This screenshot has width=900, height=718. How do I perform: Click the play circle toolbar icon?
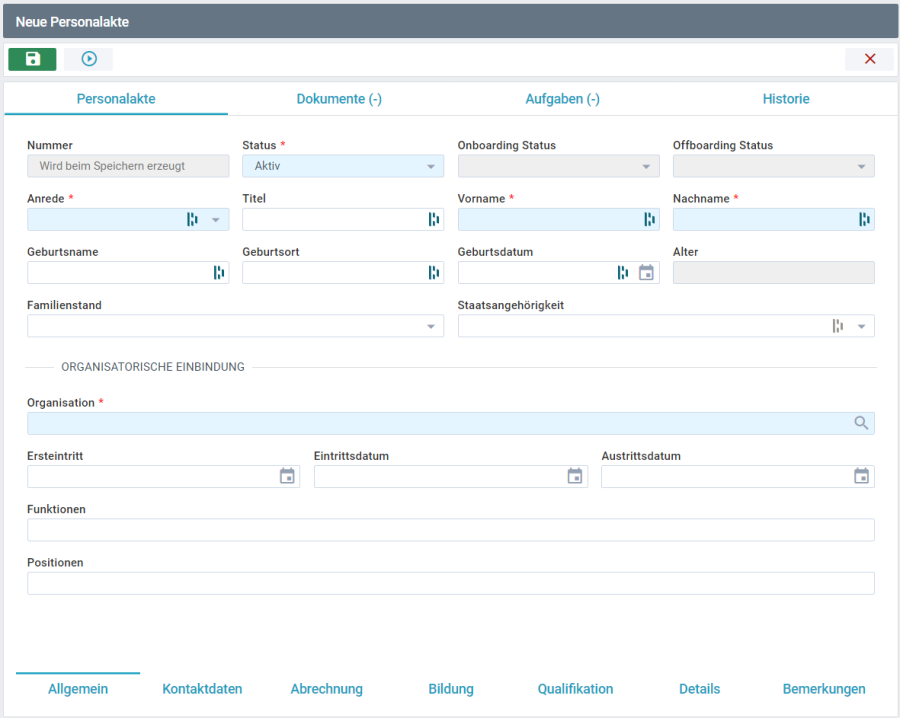(89, 59)
